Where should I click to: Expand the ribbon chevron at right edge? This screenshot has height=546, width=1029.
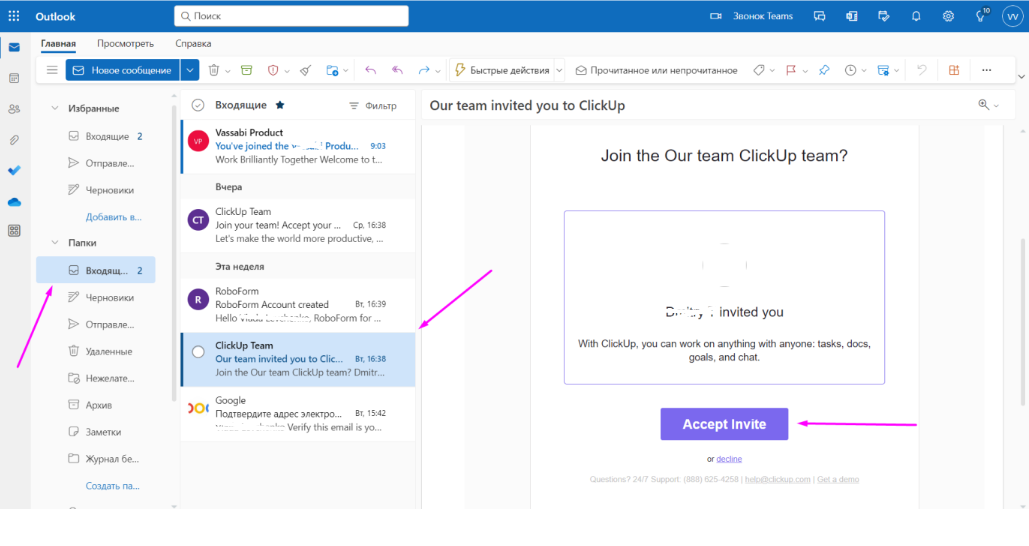click(1021, 77)
